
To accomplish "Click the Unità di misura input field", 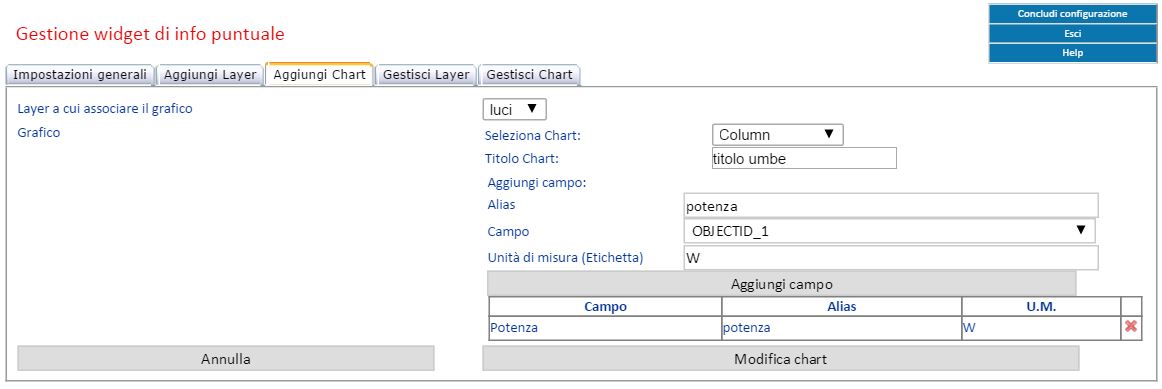I will pyautogui.click(x=891, y=258).
